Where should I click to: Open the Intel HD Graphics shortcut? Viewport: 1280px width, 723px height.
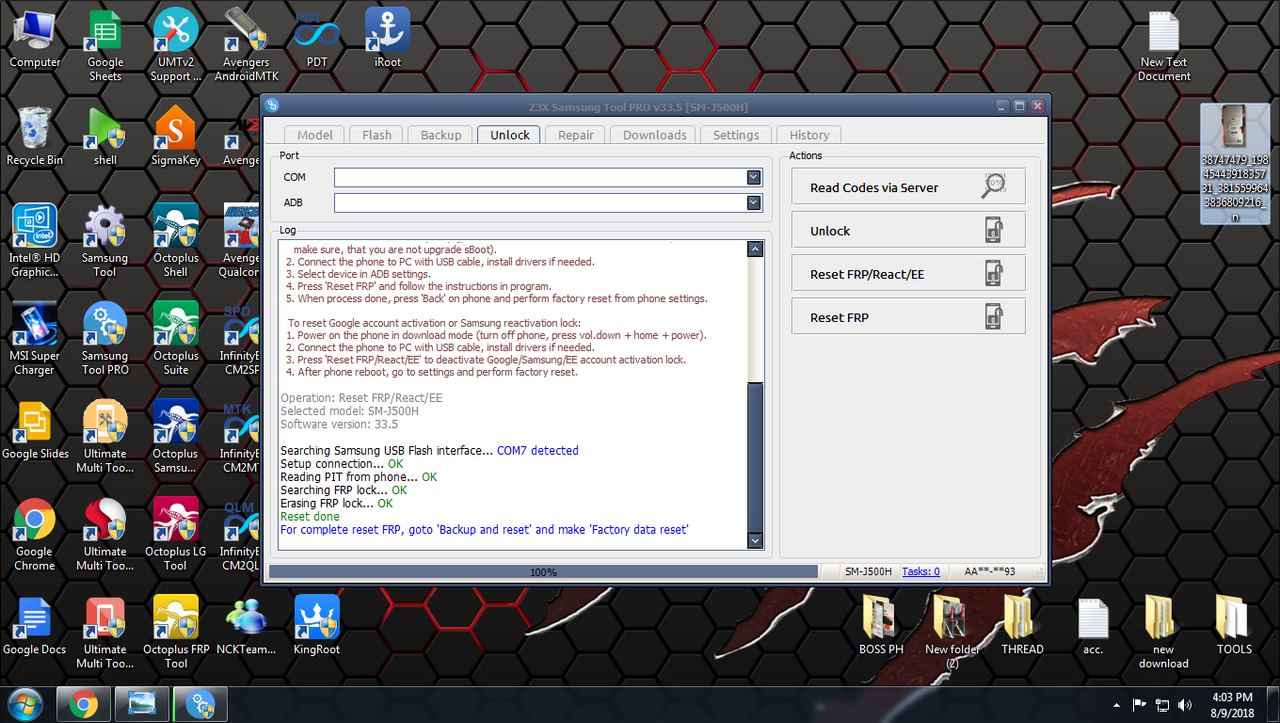point(35,241)
